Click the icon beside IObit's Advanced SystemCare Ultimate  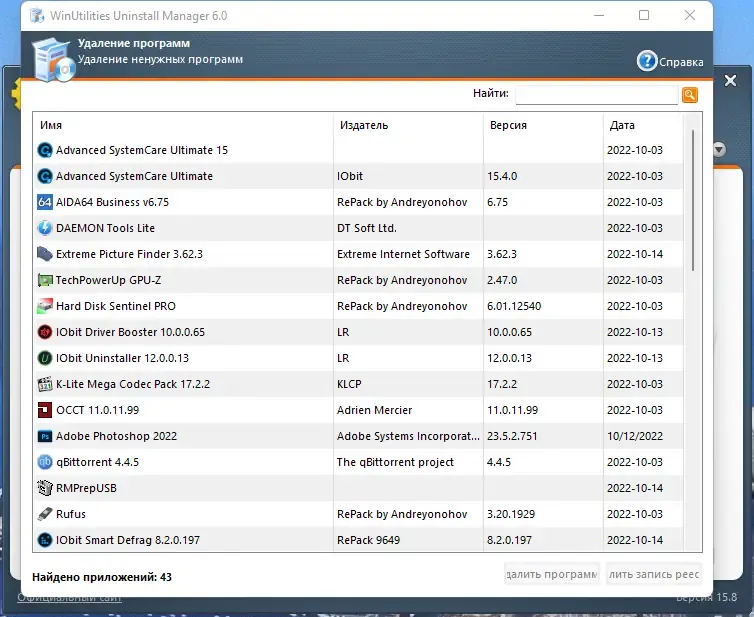point(45,176)
